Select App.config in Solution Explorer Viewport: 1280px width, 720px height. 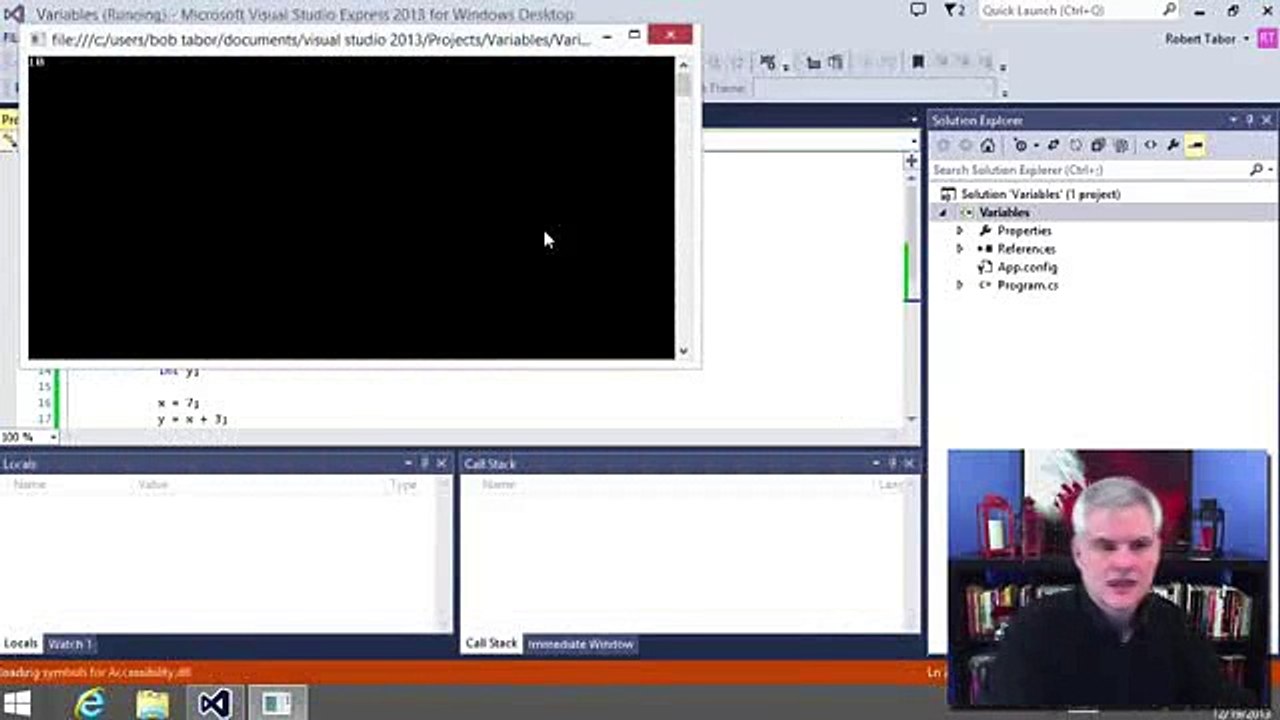(x=1026, y=267)
